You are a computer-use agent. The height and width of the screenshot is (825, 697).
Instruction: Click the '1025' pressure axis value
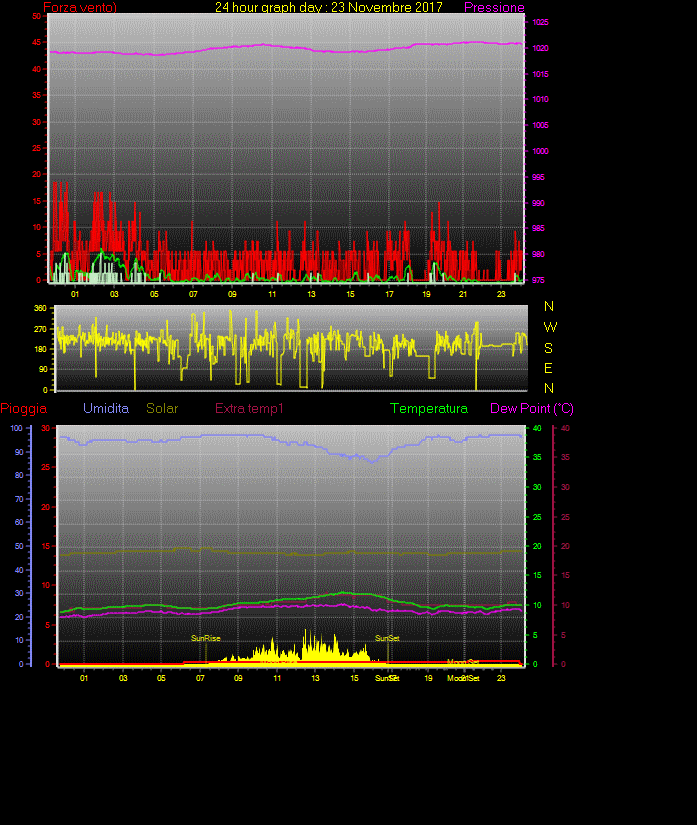click(x=540, y=22)
